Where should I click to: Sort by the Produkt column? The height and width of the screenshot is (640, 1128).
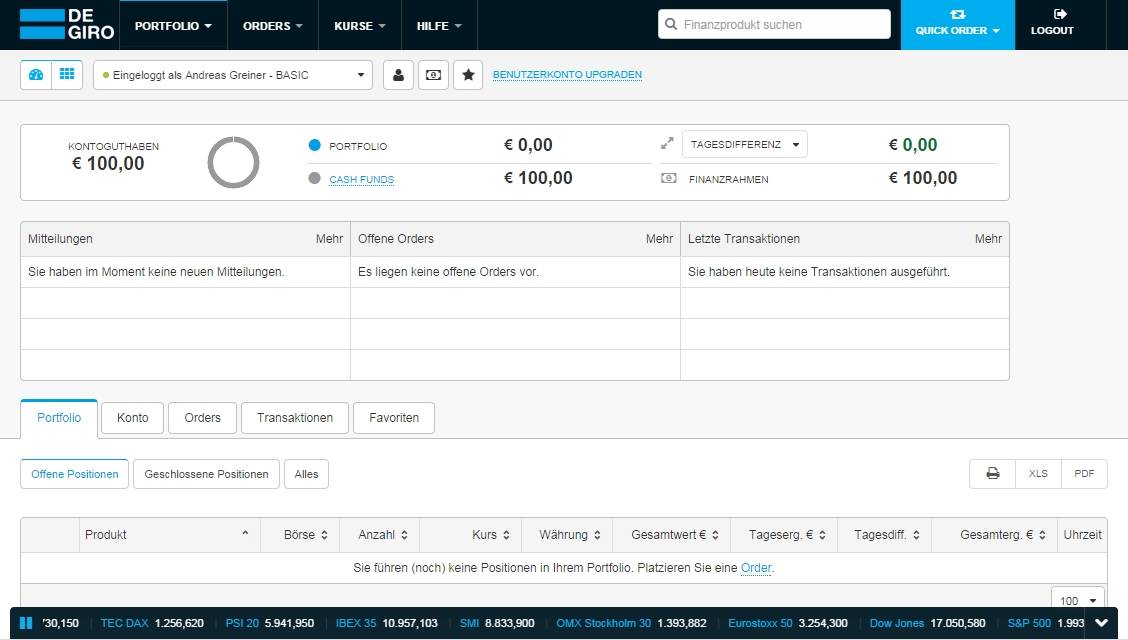(169, 535)
